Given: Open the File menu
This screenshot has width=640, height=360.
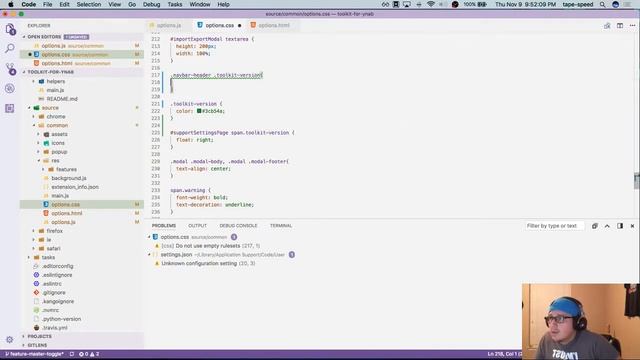Looking at the screenshot, I should click(47, 4).
